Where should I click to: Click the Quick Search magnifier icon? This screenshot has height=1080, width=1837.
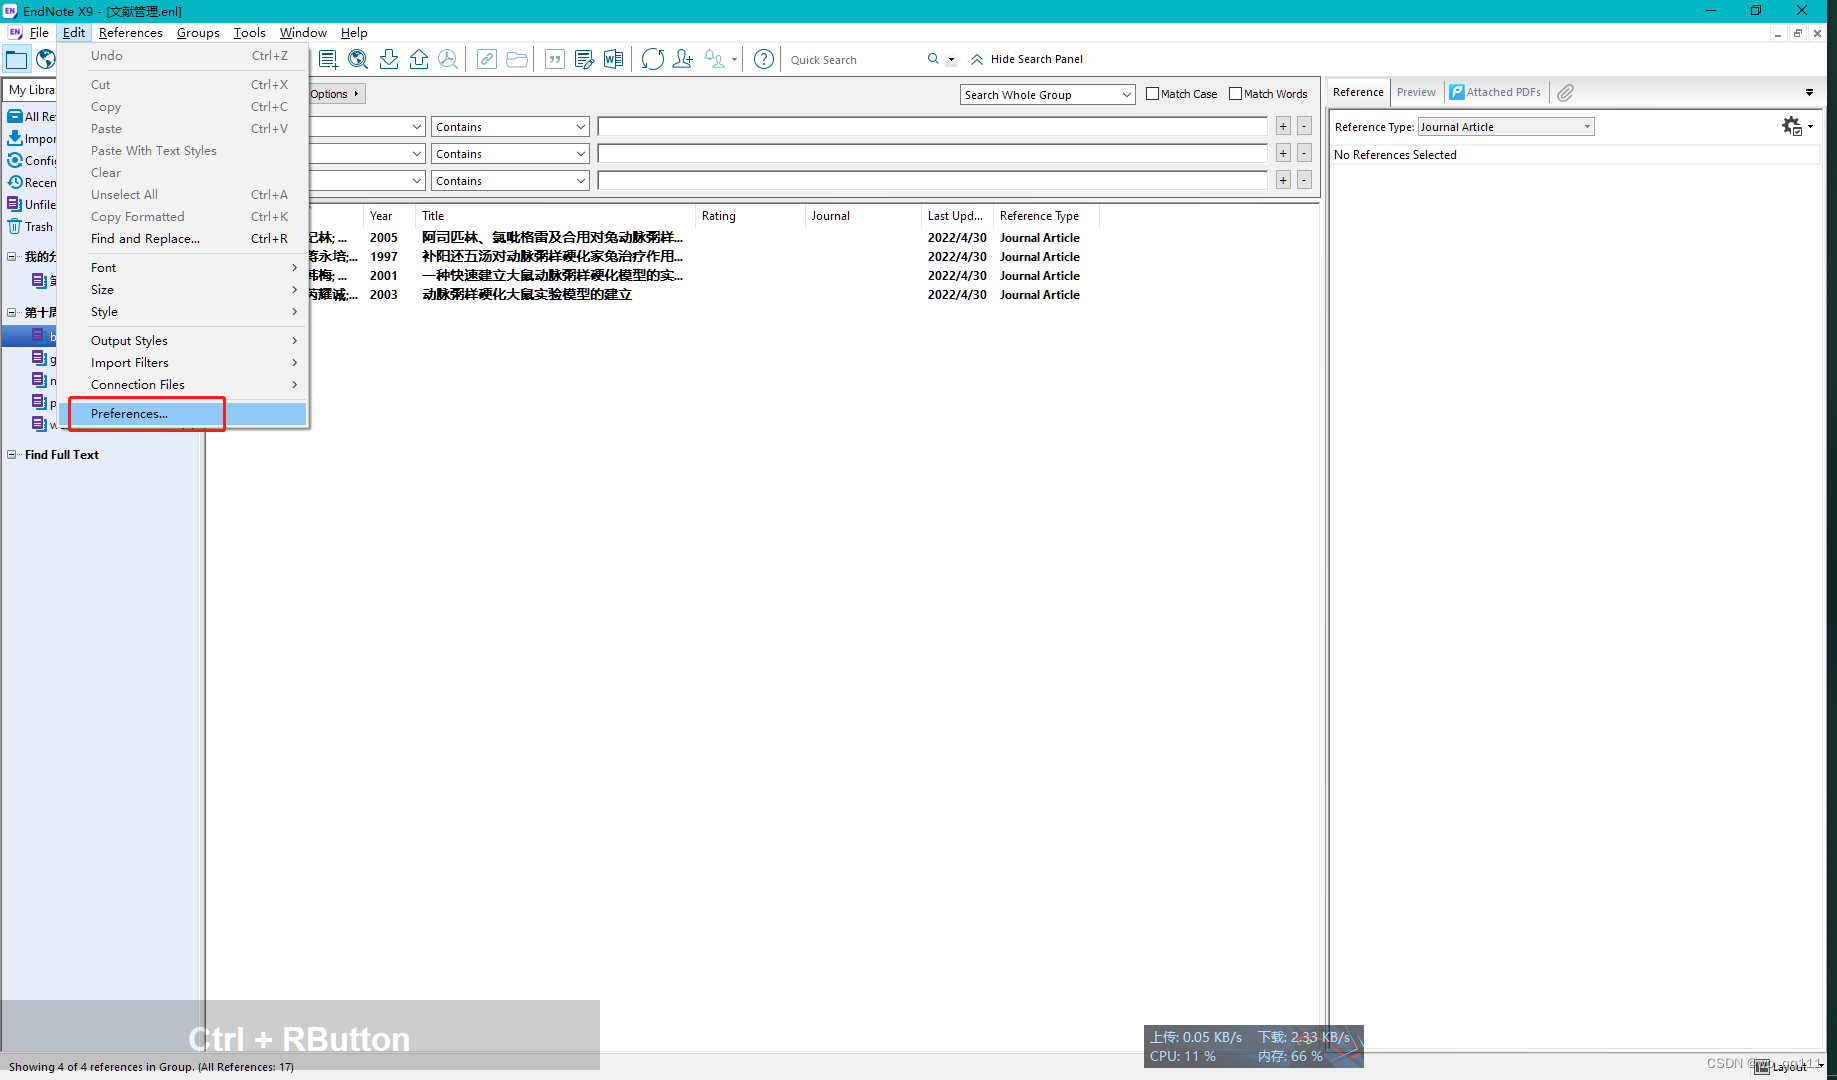tap(933, 59)
